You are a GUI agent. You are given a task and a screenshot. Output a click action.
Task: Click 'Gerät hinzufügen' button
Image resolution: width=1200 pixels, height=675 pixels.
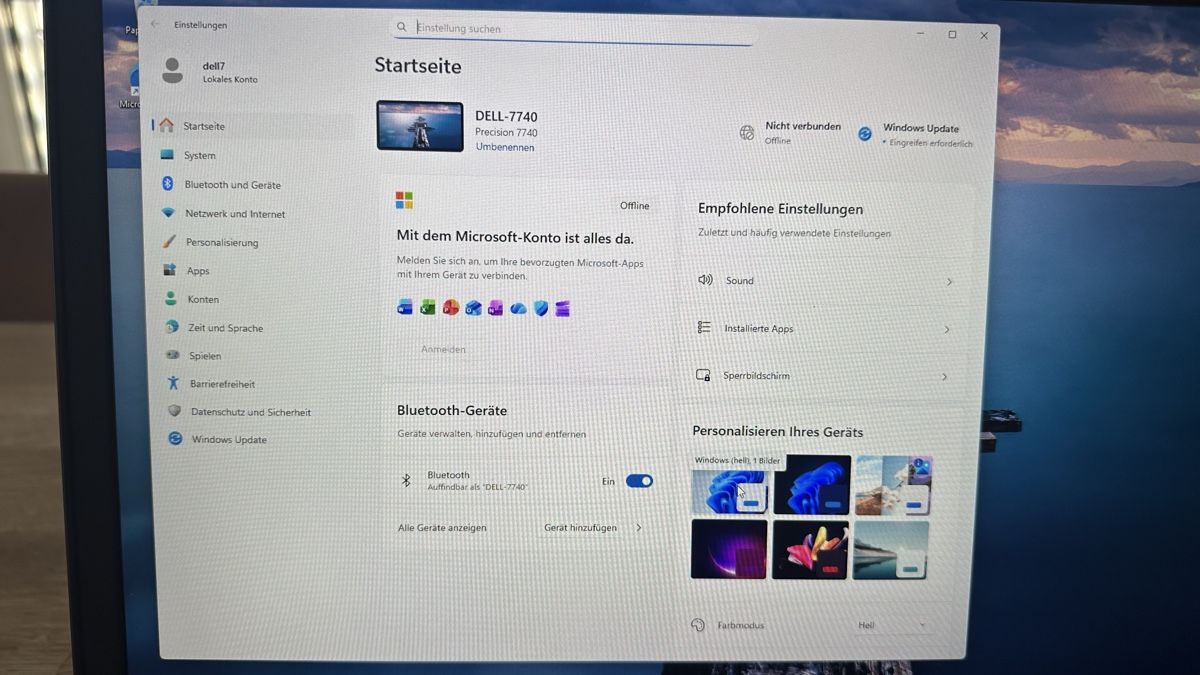tap(580, 527)
